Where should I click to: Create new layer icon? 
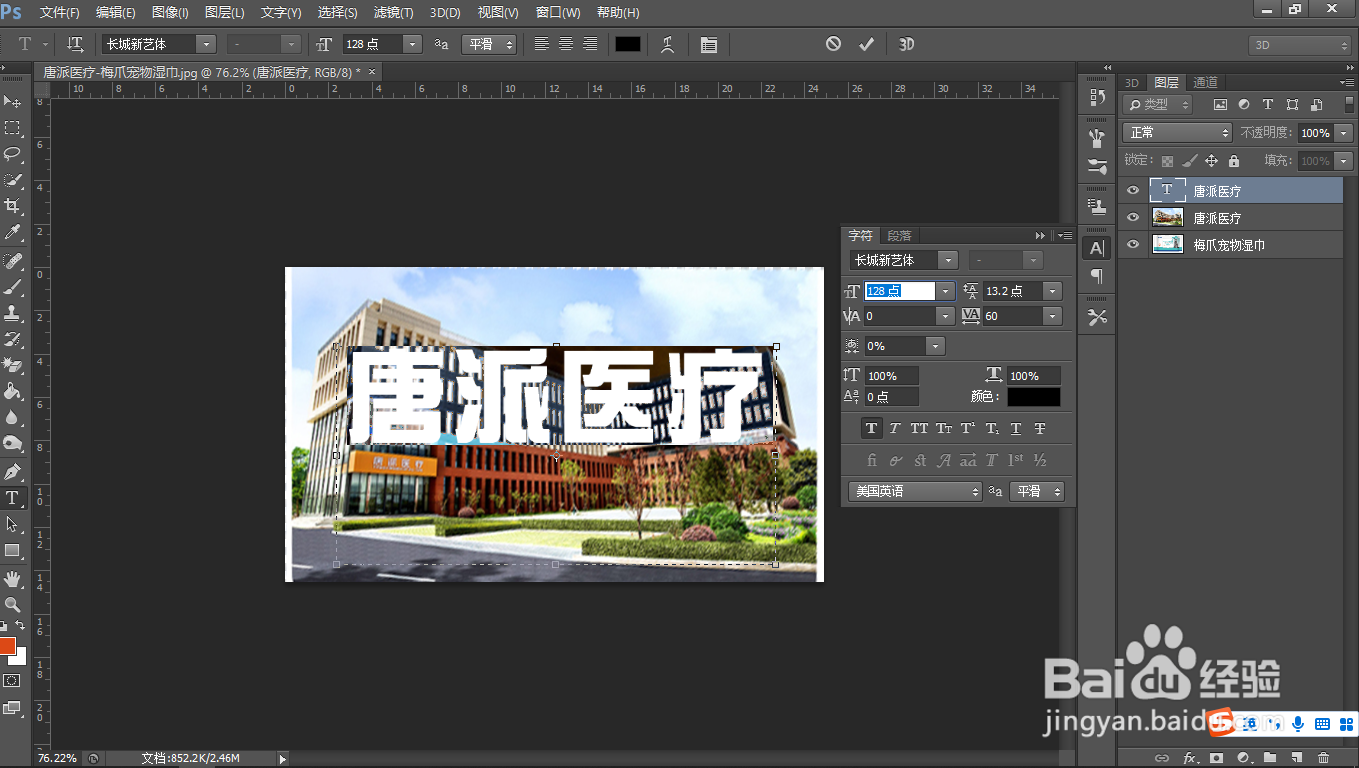1296,758
